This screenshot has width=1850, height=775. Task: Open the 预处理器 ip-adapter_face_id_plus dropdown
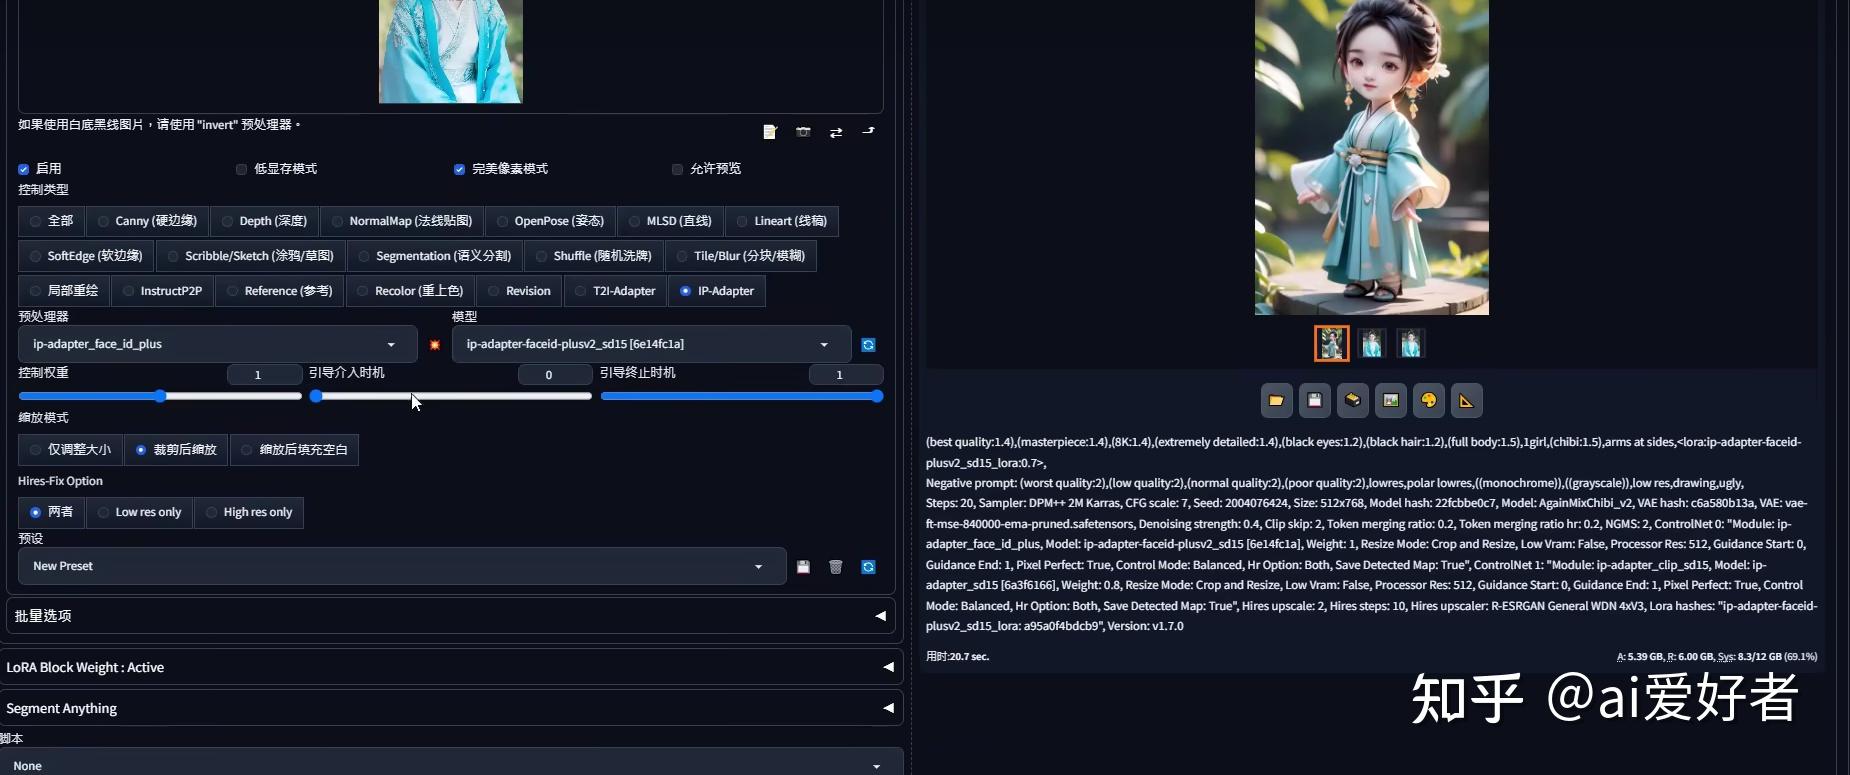[x=217, y=344]
